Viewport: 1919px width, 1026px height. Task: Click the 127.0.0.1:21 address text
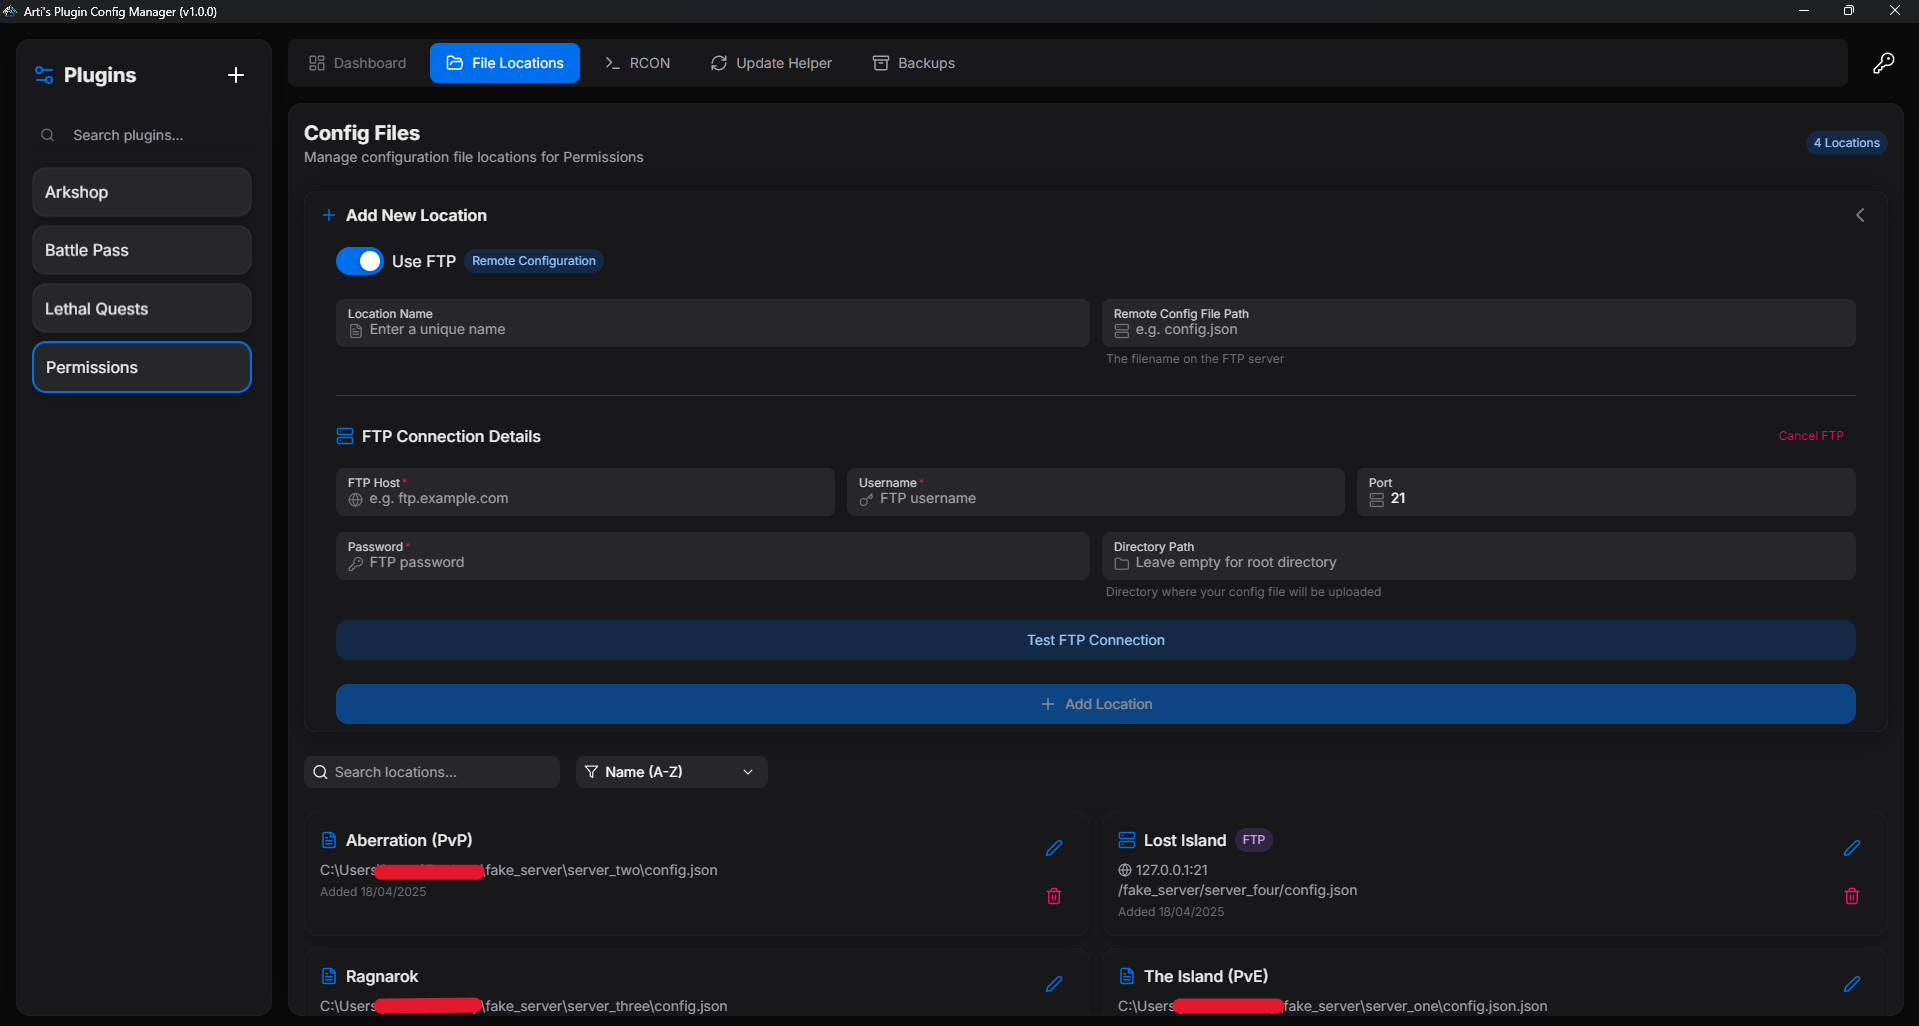pyautogui.click(x=1172, y=870)
